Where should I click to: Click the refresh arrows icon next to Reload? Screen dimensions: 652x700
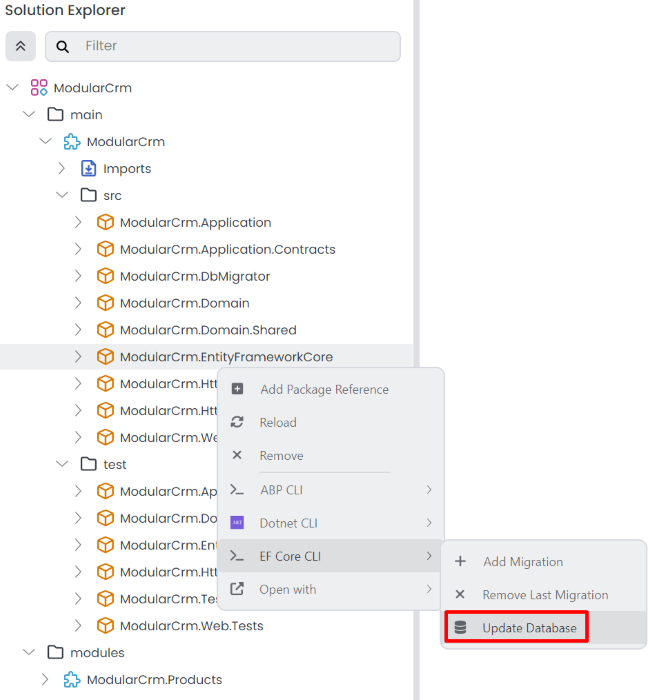point(237,422)
